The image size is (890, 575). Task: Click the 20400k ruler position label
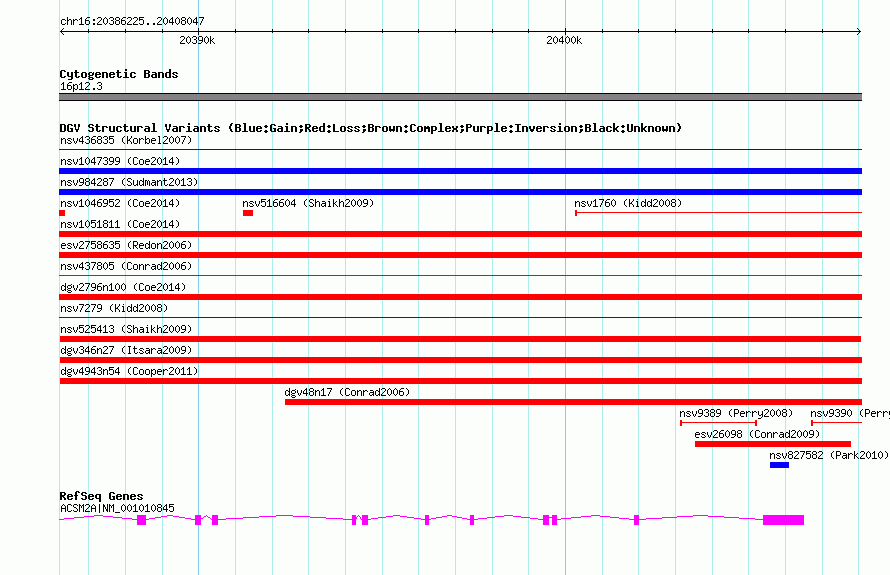click(564, 40)
